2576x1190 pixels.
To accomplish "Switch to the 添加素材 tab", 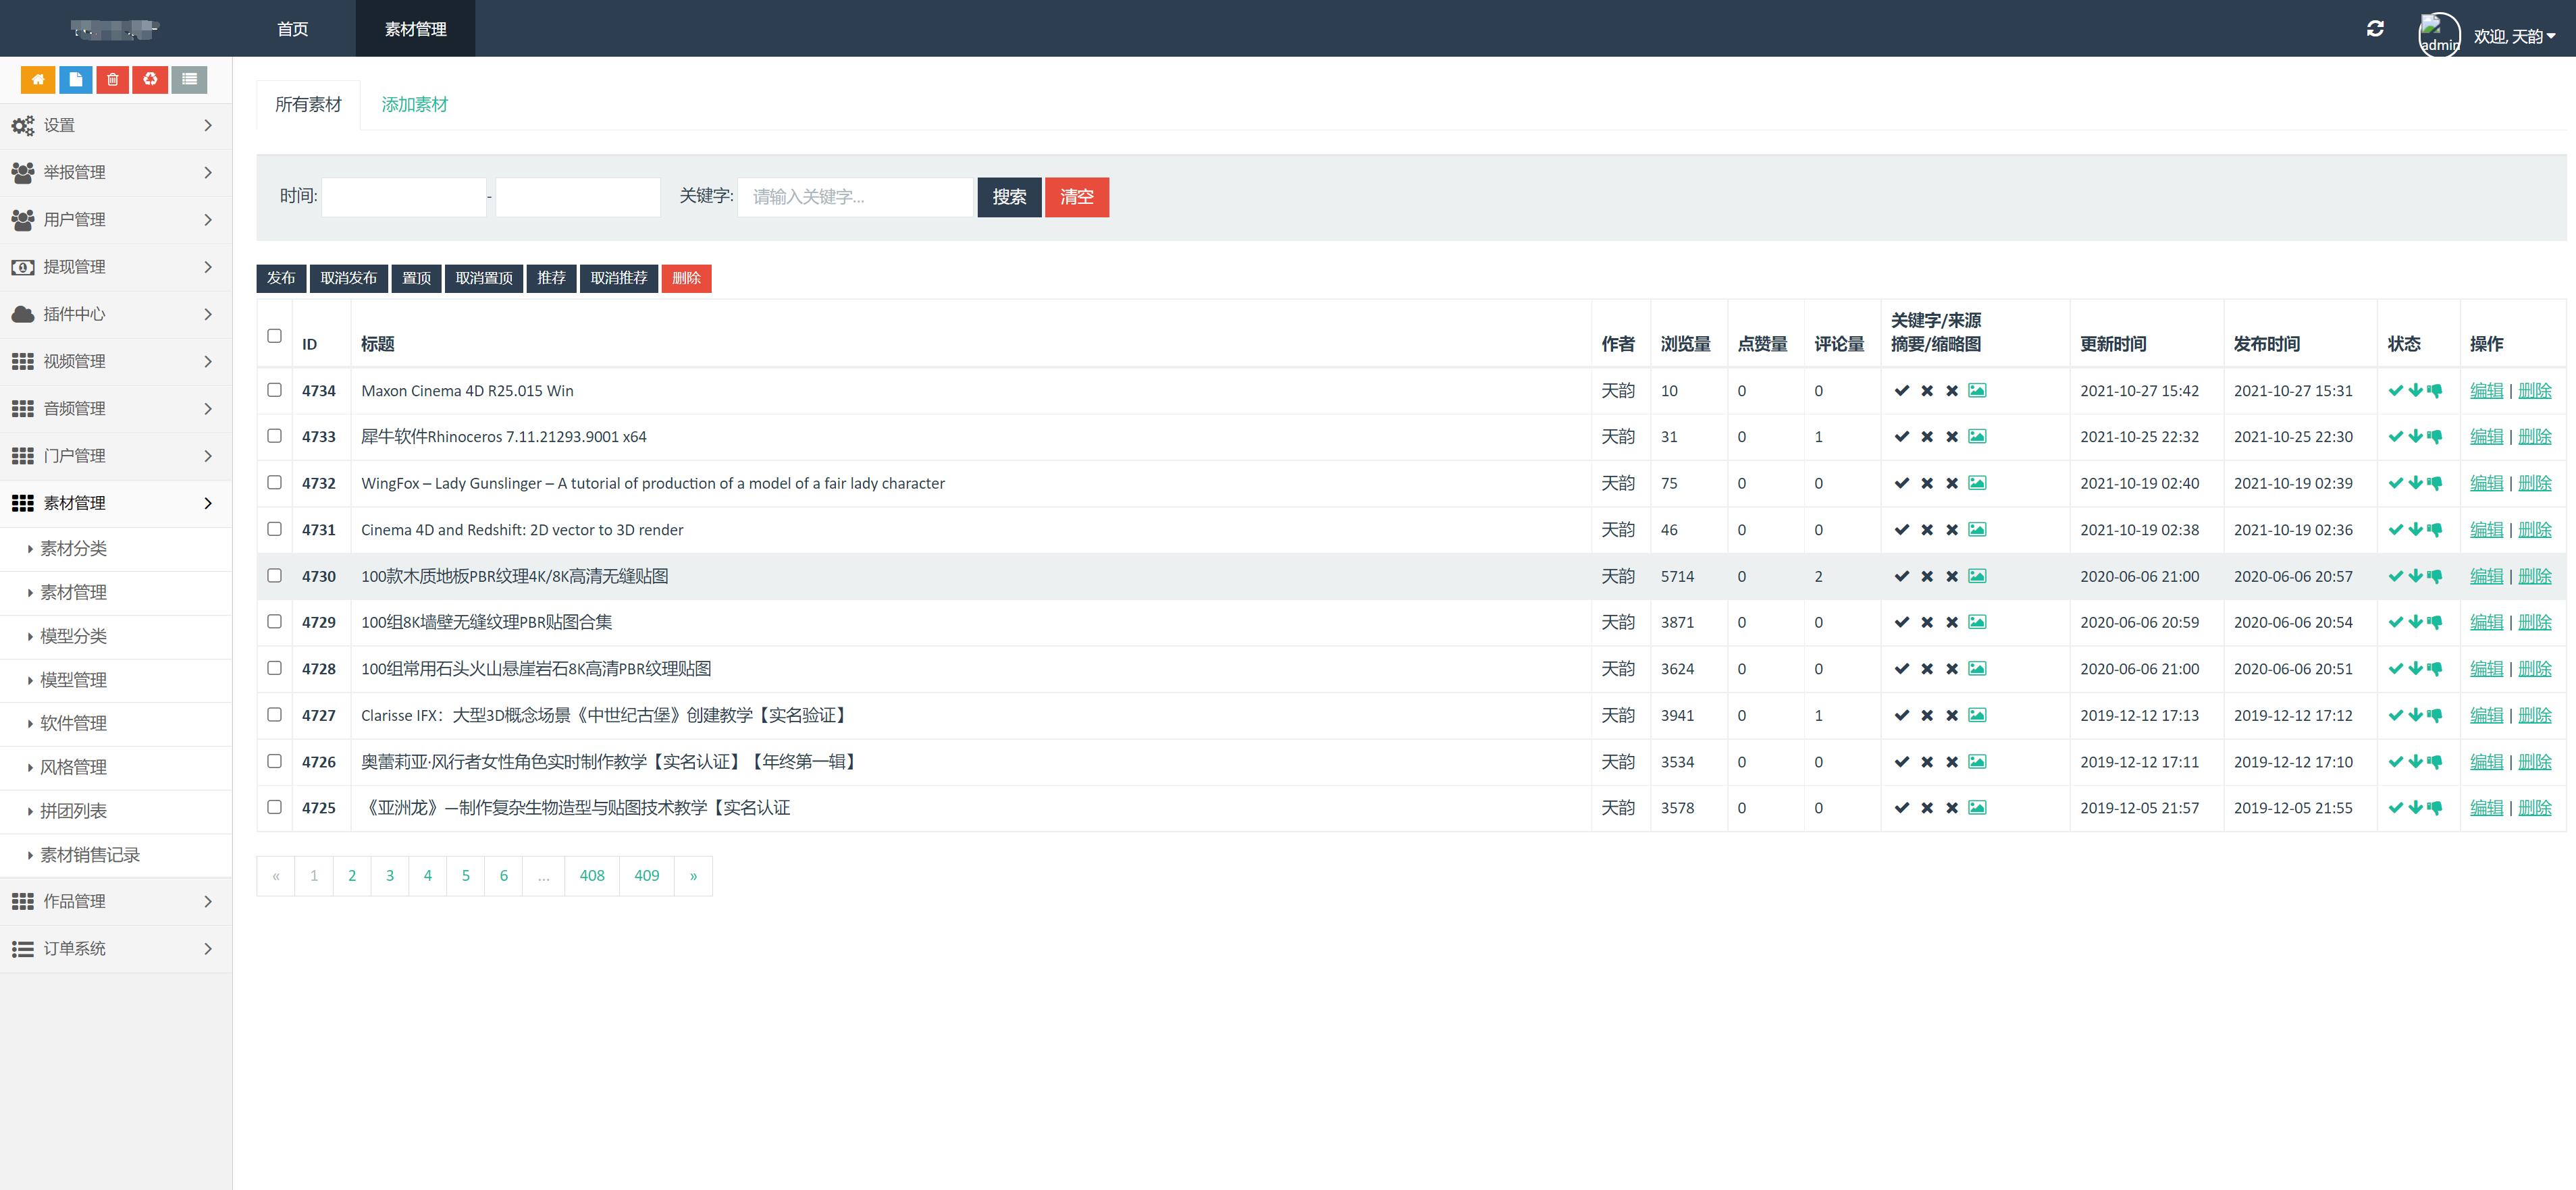I will click(x=414, y=105).
